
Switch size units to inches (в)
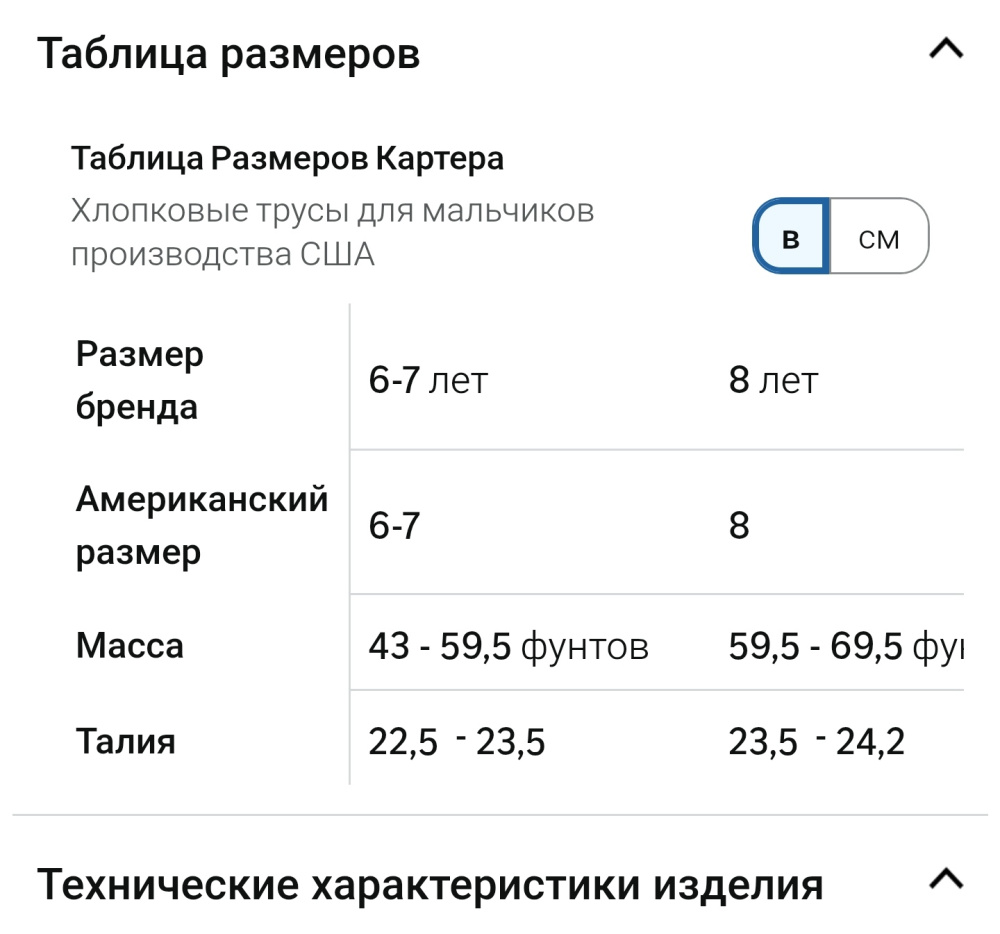[791, 237]
